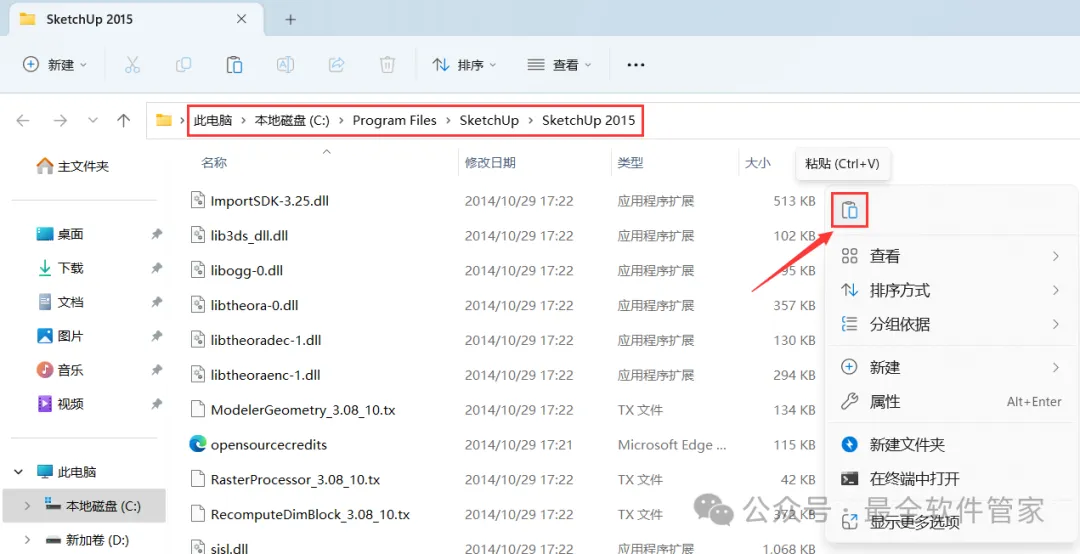This screenshot has height=554, width=1080.
Task: Close the SketchUp 2015 tab
Action: coord(241,19)
